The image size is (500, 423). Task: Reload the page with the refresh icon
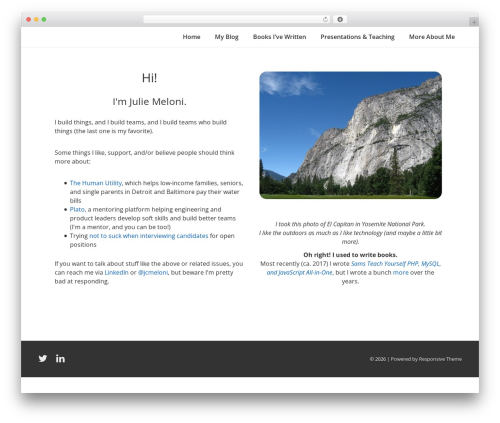pyautogui.click(x=325, y=19)
